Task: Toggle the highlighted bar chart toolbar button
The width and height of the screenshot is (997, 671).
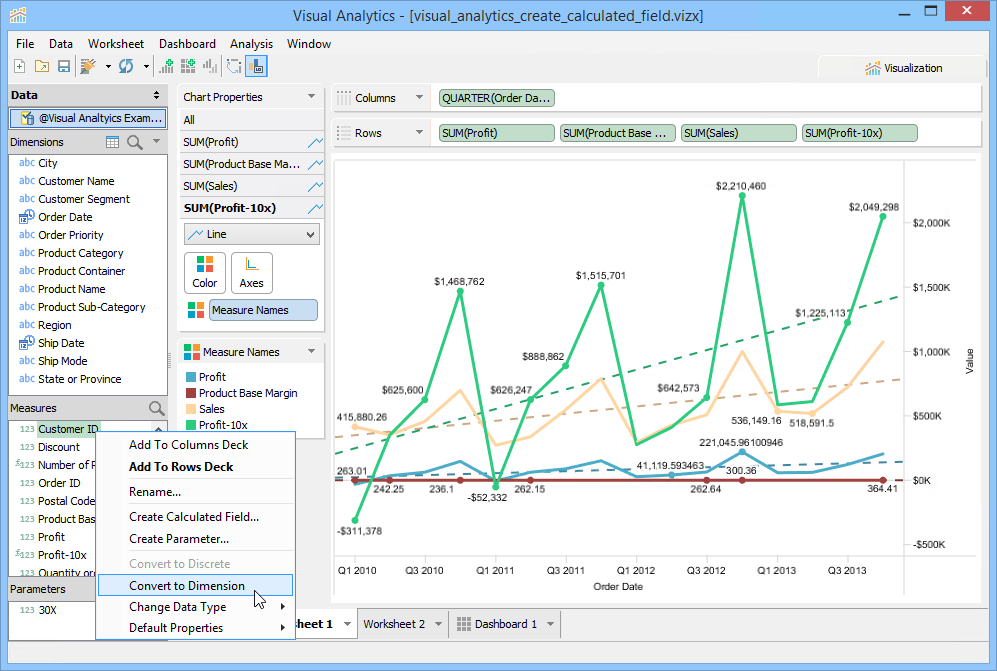Action: (x=257, y=66)
